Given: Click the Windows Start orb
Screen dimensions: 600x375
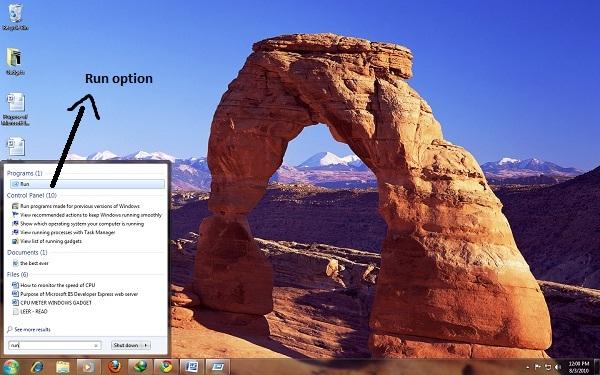Looking at the screenshot, I should [10, 367].
